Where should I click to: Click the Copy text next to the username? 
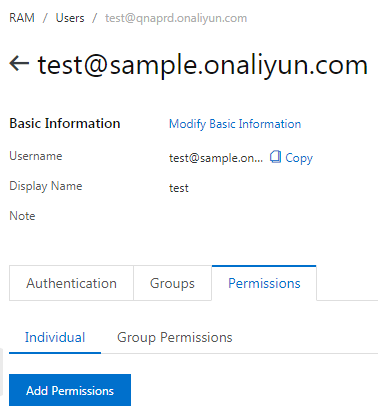coord(299,158)
